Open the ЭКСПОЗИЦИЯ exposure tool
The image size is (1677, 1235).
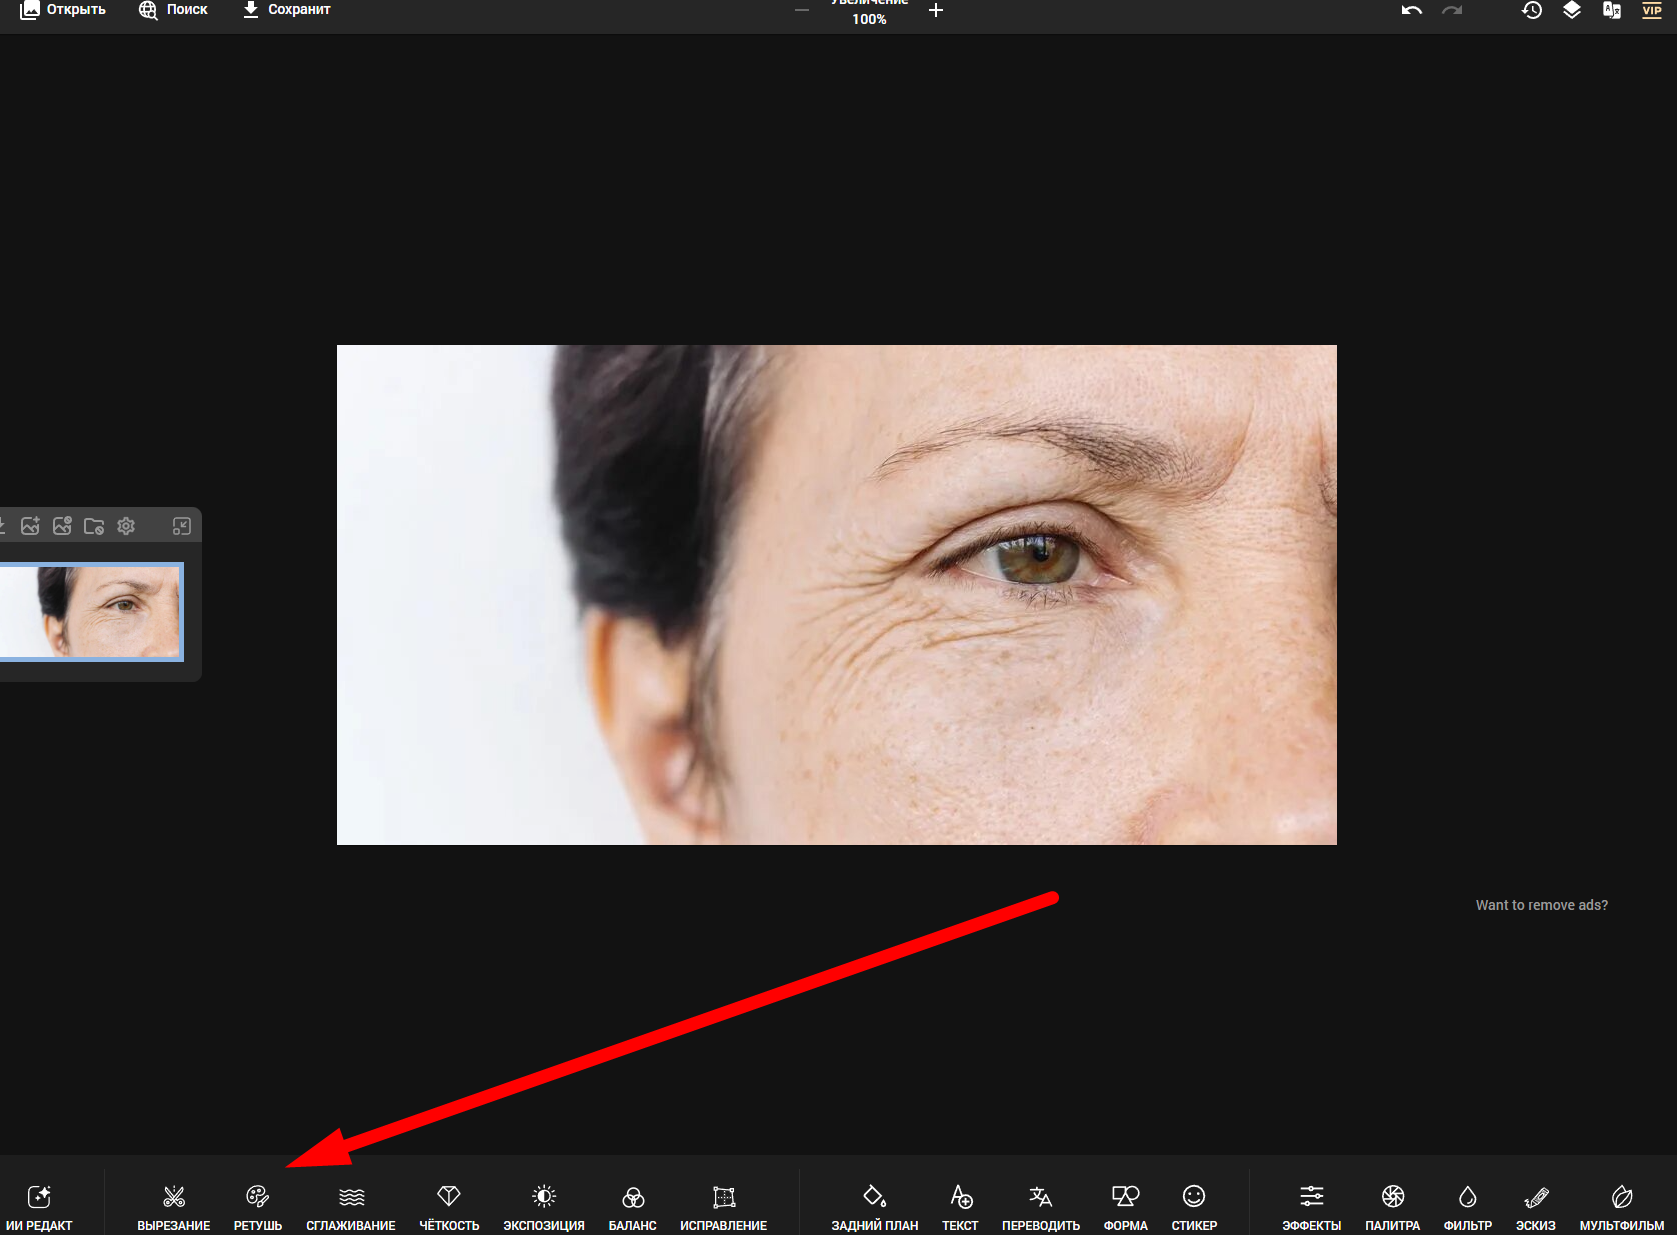click(544, 1207)
